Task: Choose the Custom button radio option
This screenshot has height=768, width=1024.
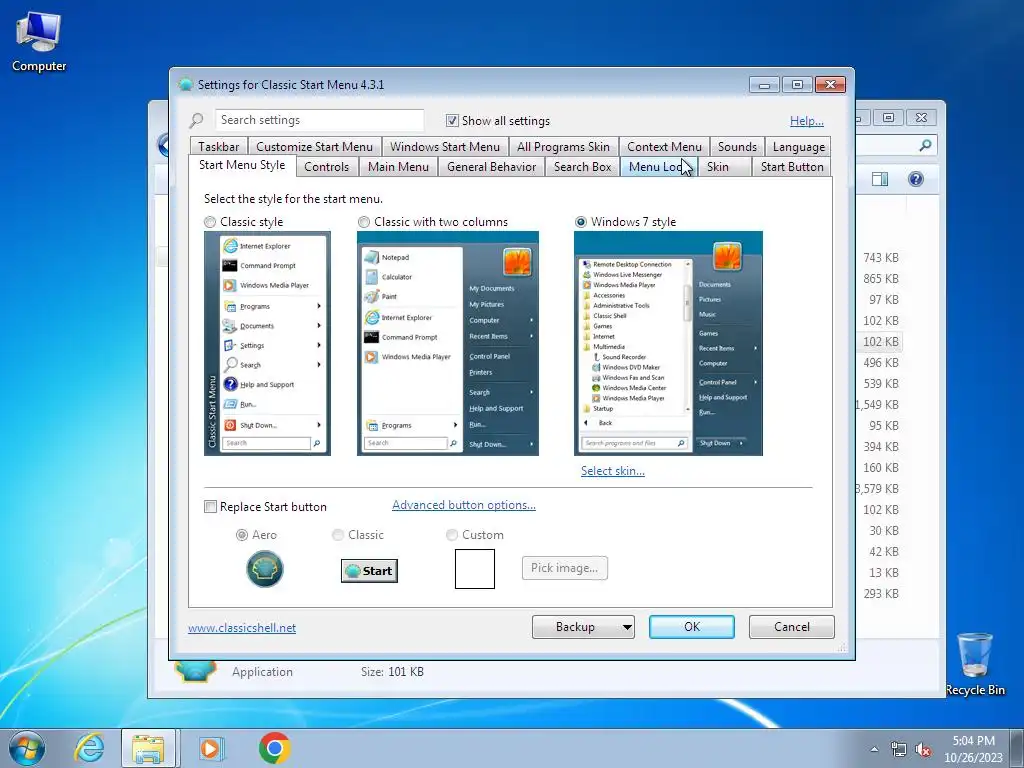Action: [x=451, y=535]
